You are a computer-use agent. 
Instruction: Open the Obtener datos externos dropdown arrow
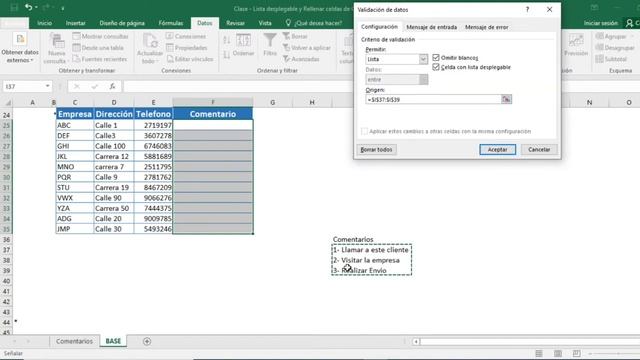[32, 60]
